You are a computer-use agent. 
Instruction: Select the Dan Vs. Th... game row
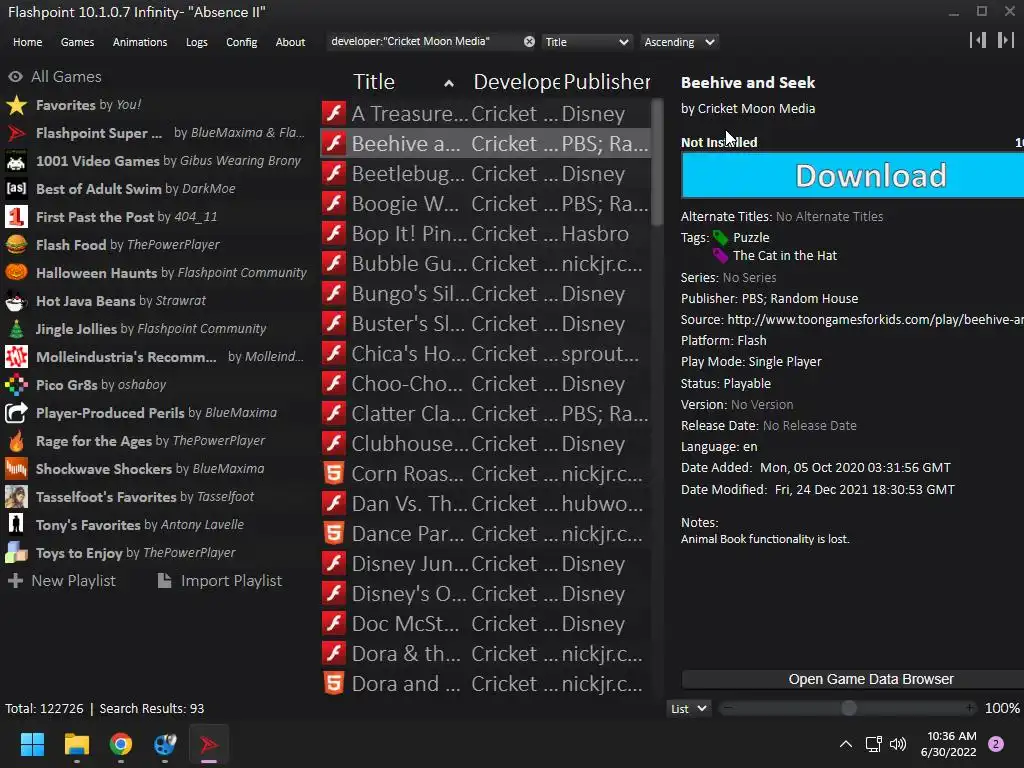487,503
